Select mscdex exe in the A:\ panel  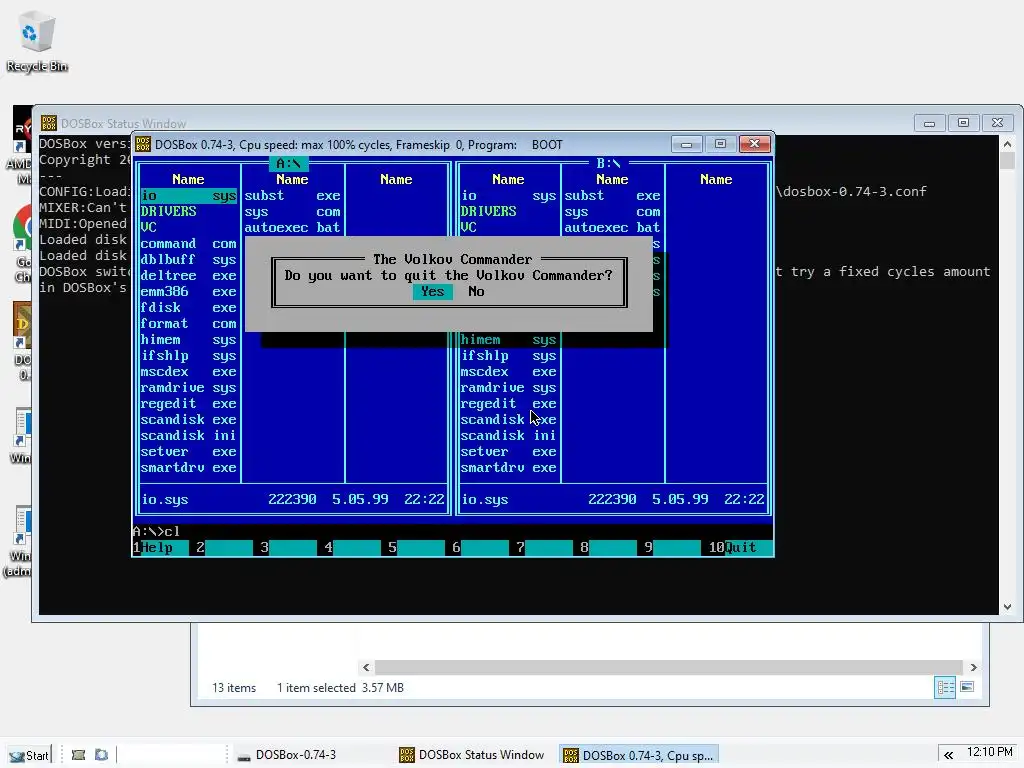tap(189, 371)
